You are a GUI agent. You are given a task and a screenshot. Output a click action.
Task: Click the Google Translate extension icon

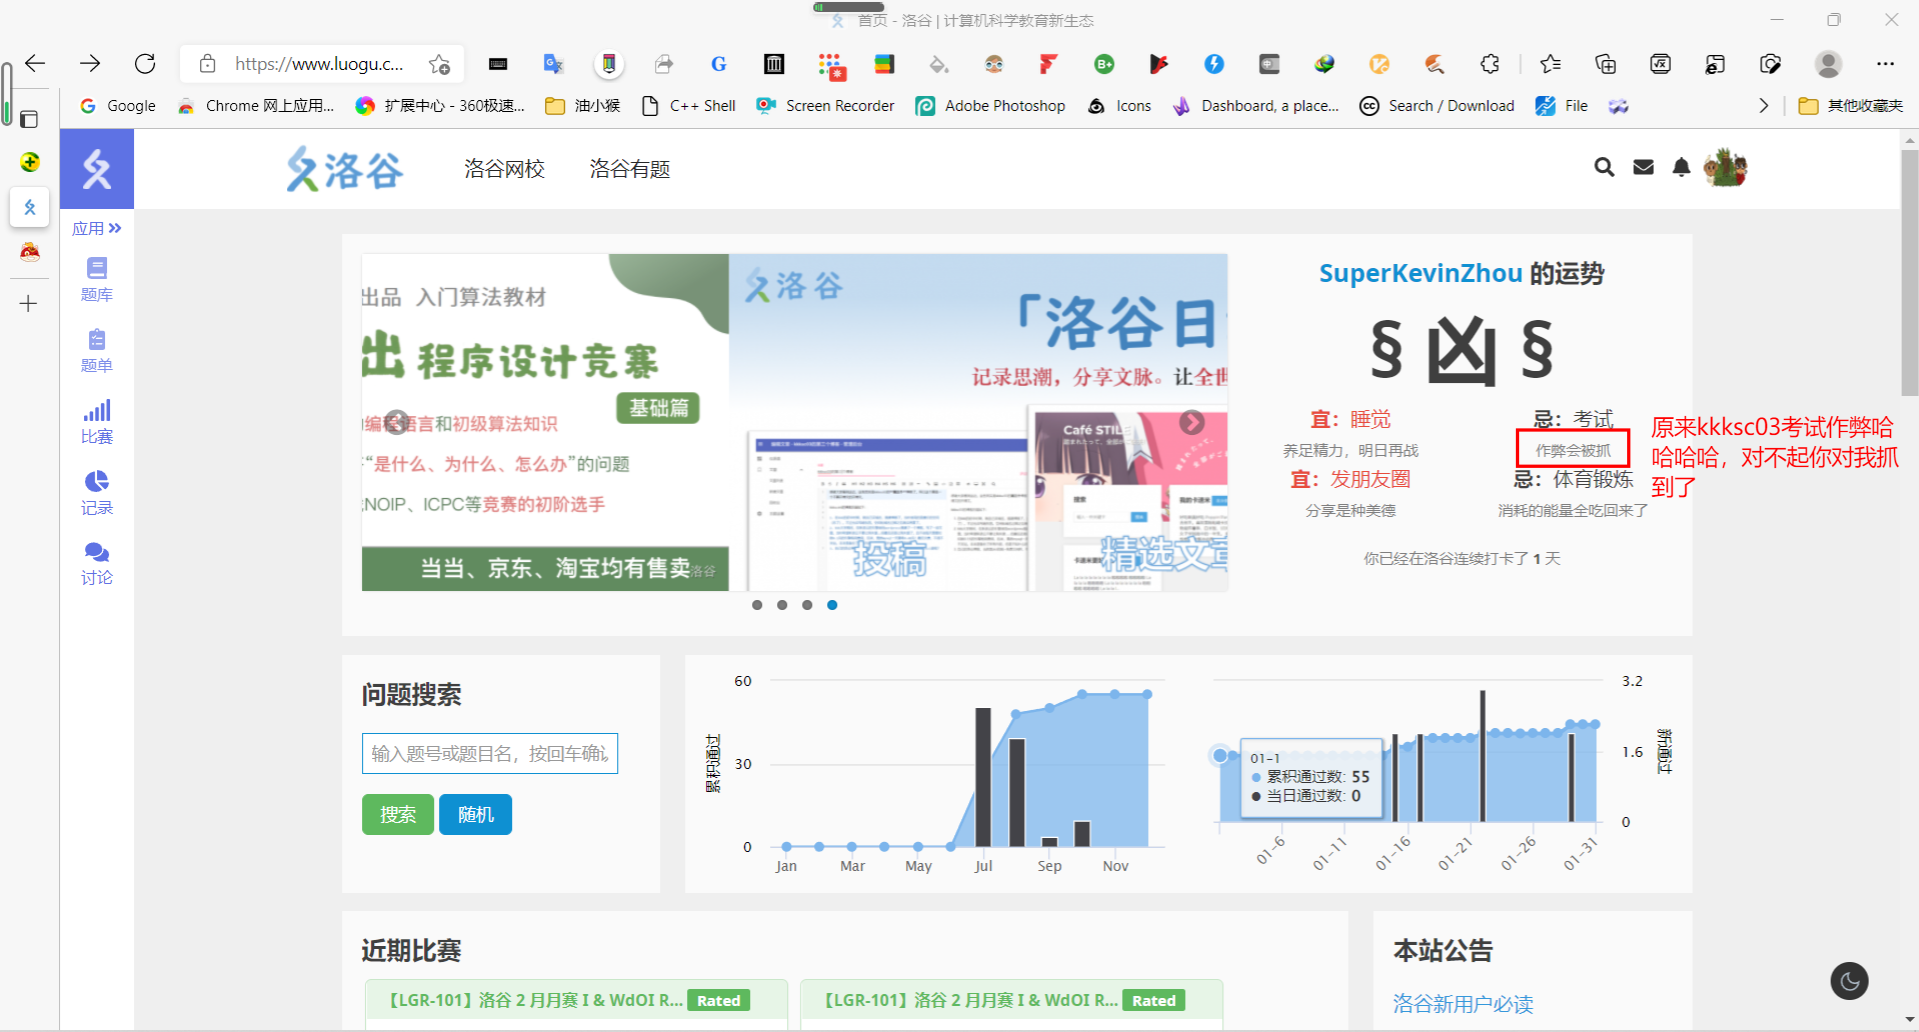click(553, 64)
